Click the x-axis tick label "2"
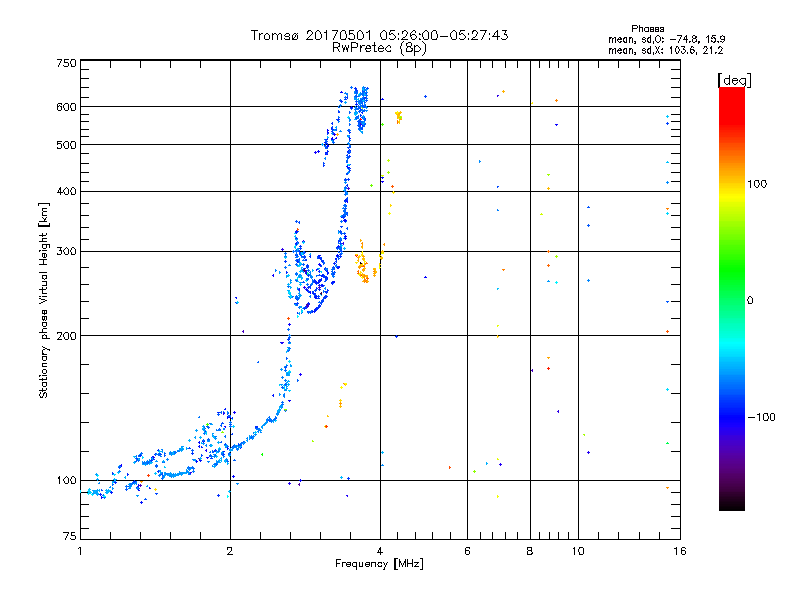 click(230, 551)
